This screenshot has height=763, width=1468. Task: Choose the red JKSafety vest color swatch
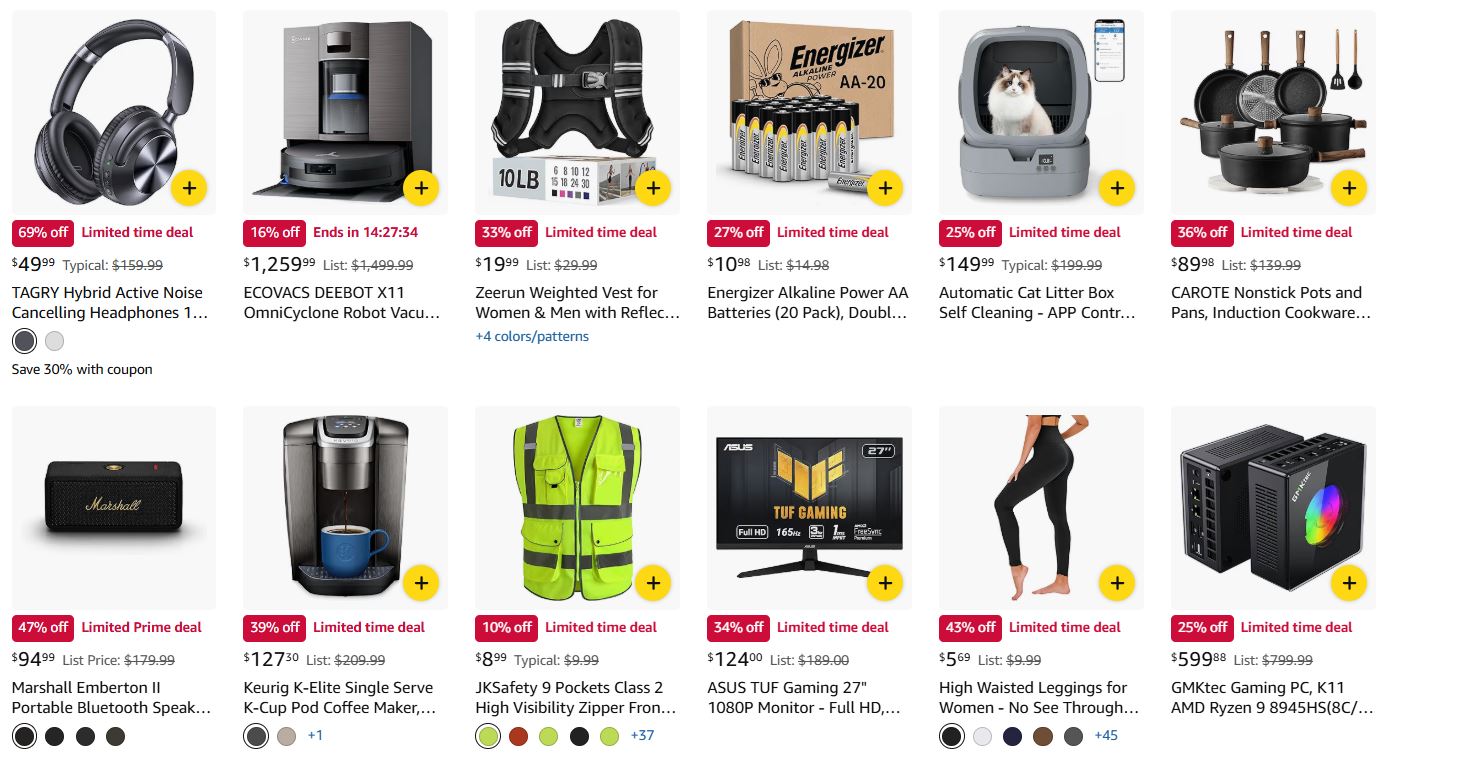coord(518,737)
